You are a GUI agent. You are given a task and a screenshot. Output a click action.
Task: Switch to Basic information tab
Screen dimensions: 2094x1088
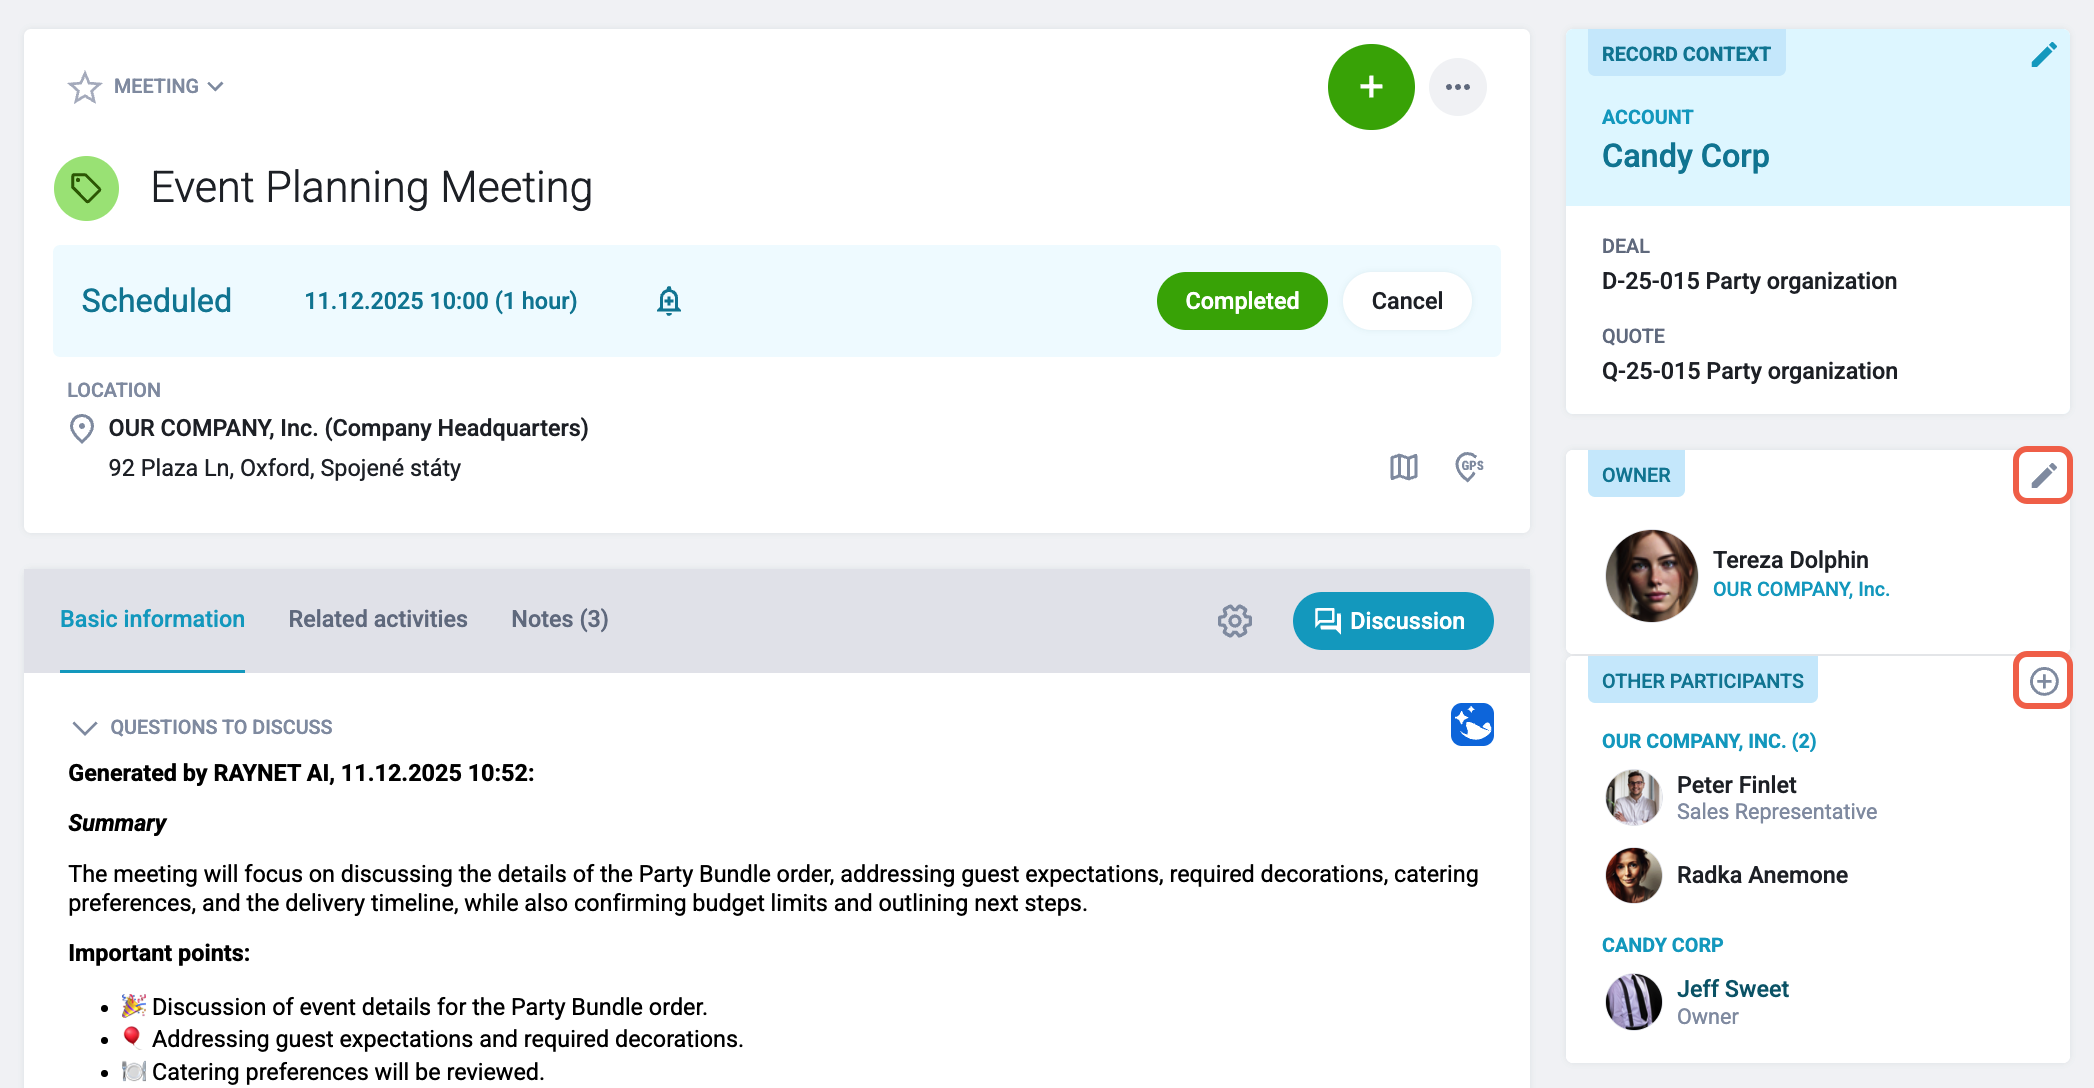tap(152, 620)
